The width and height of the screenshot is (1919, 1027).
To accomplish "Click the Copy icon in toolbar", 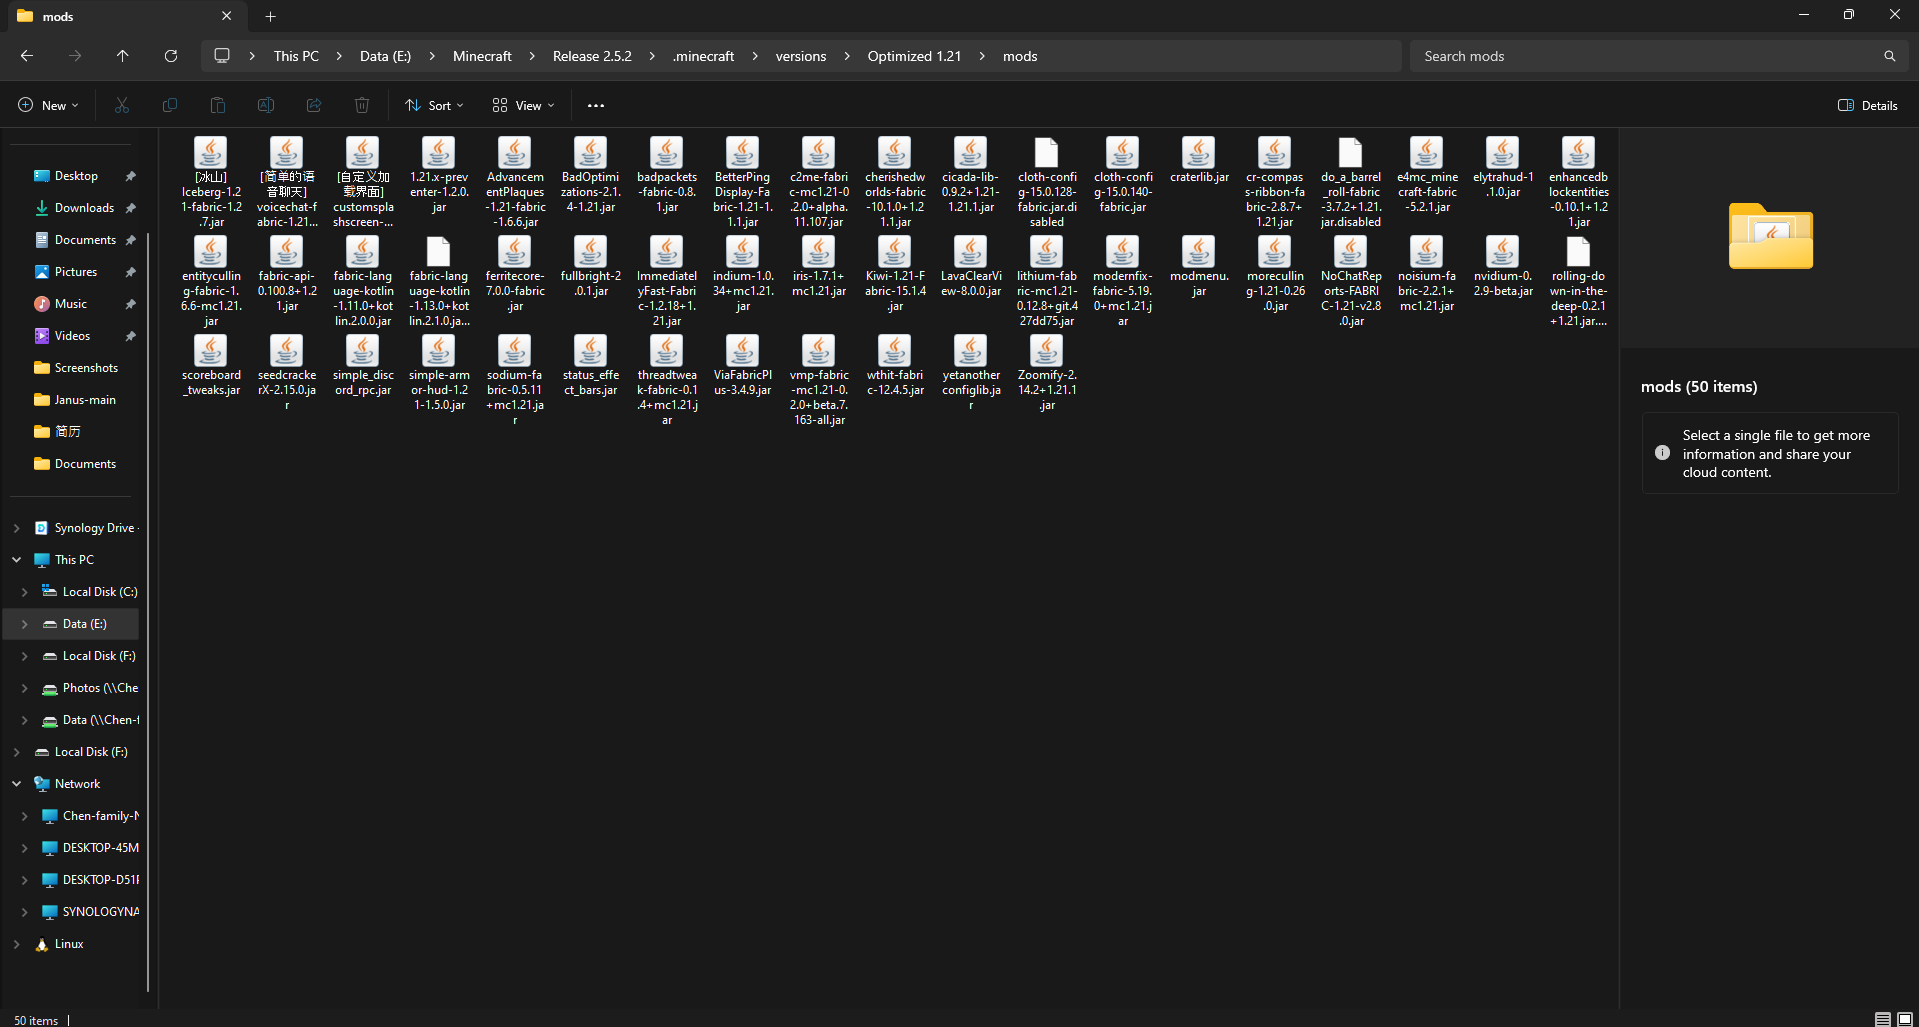I will (x=170, y=105).
